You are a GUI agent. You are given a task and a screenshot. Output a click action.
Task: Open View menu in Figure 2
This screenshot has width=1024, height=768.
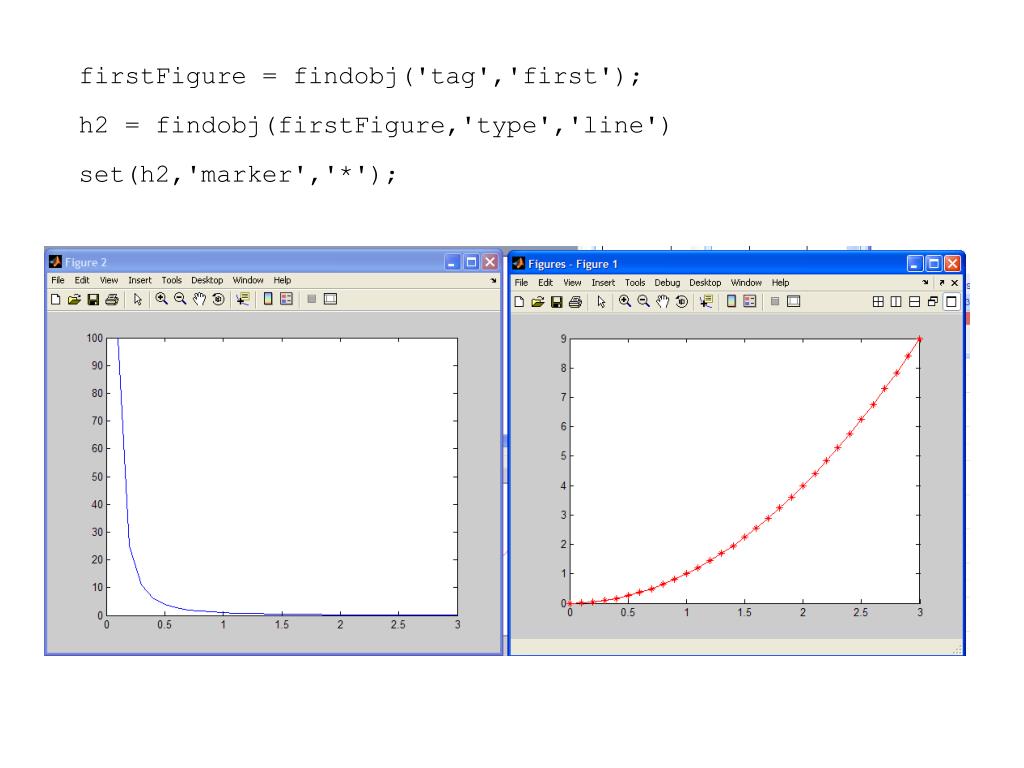[x=109, y=280]
